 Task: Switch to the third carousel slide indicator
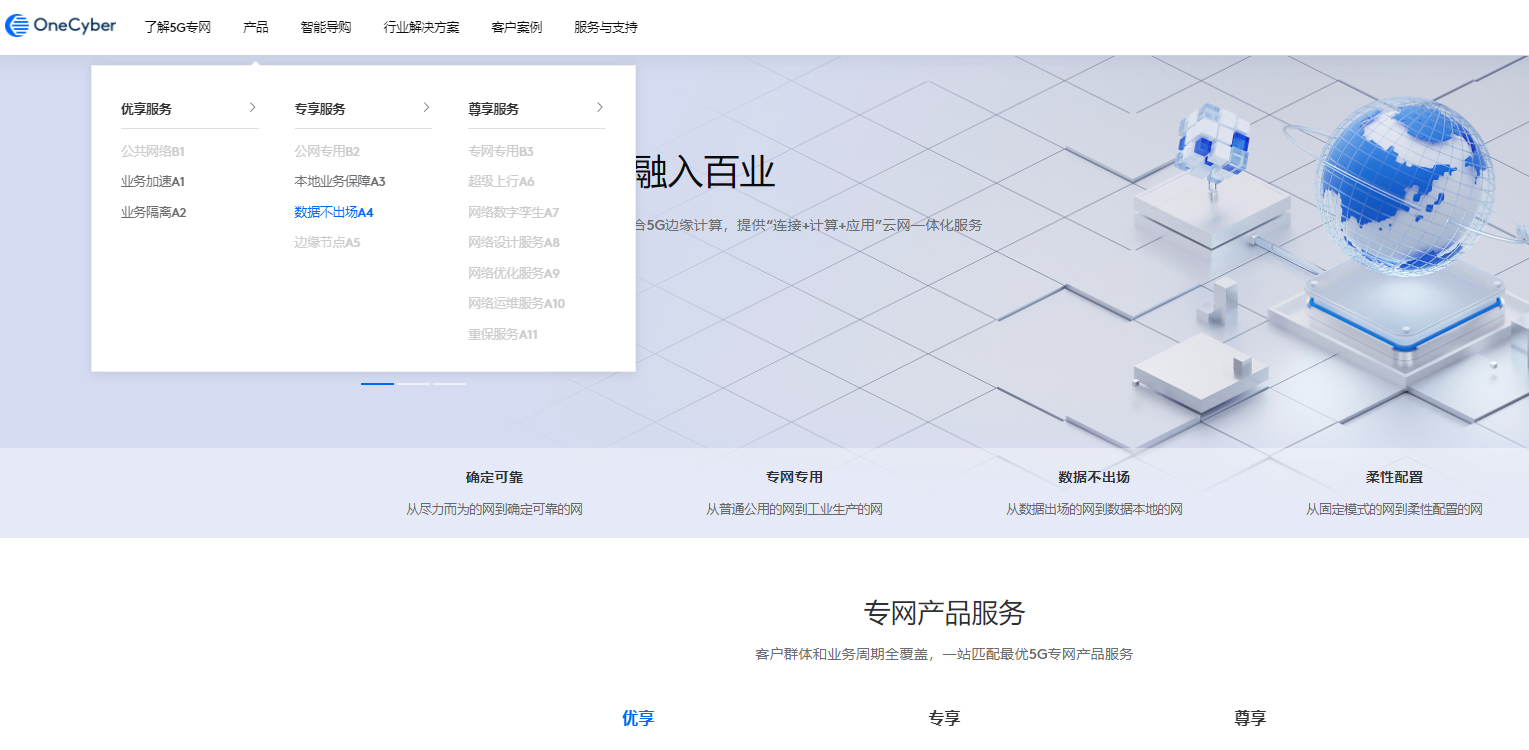[449, 383]
